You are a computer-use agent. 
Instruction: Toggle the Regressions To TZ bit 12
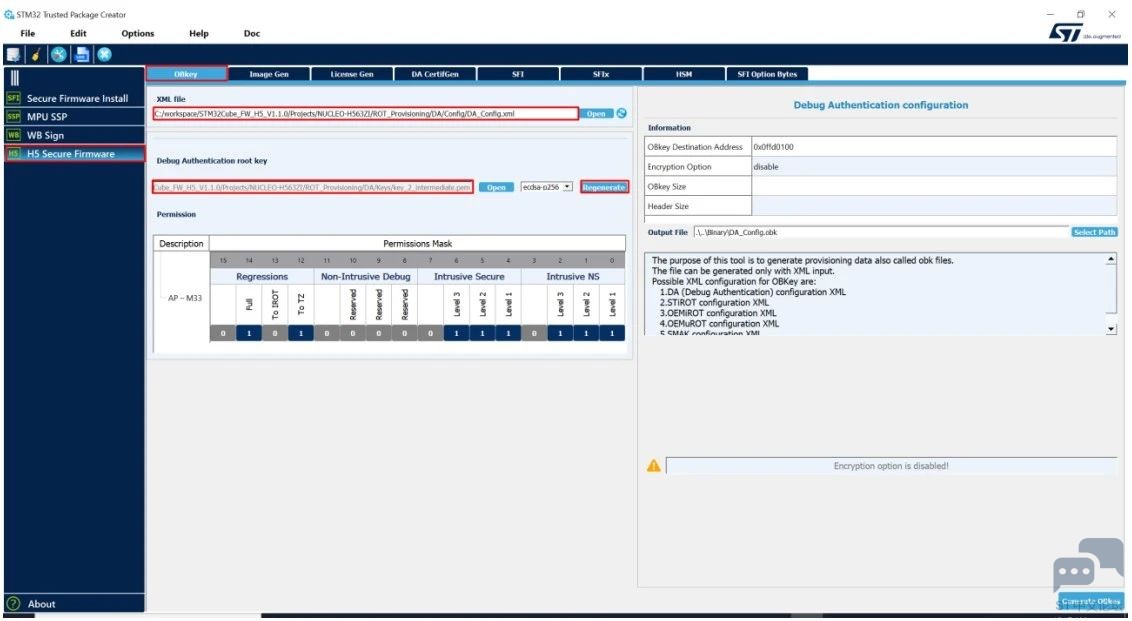[301, 334]
